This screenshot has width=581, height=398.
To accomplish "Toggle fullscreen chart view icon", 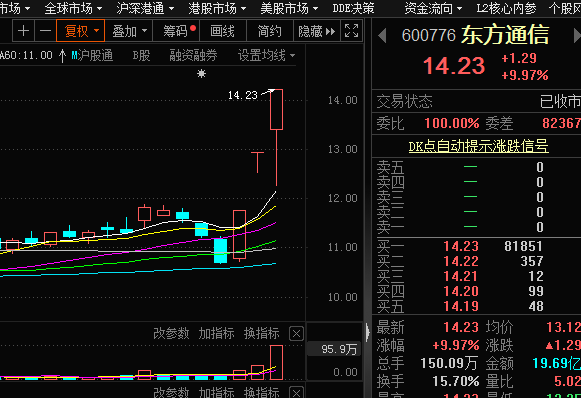I will (351, 31).
